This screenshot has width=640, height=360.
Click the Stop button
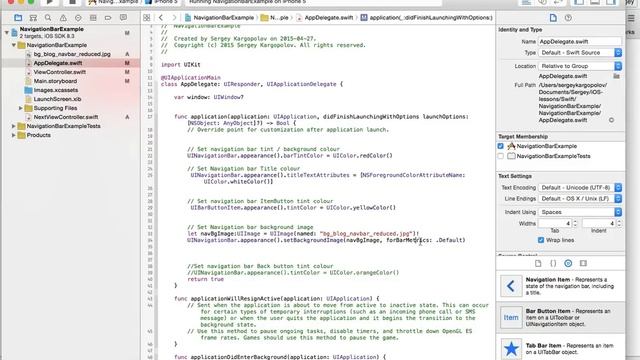(72, 2)
